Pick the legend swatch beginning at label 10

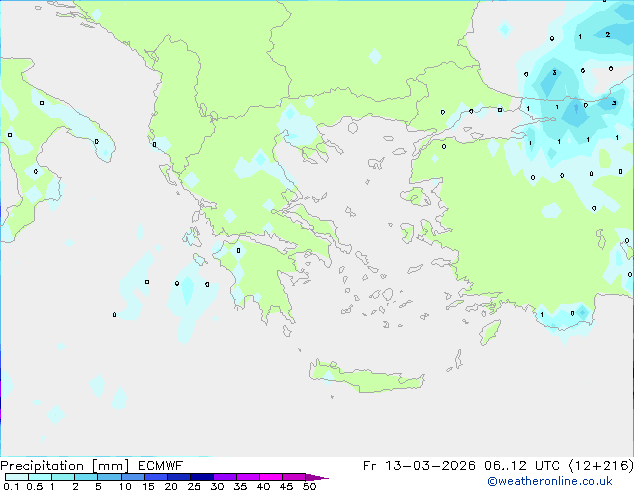tap(132, 477)
